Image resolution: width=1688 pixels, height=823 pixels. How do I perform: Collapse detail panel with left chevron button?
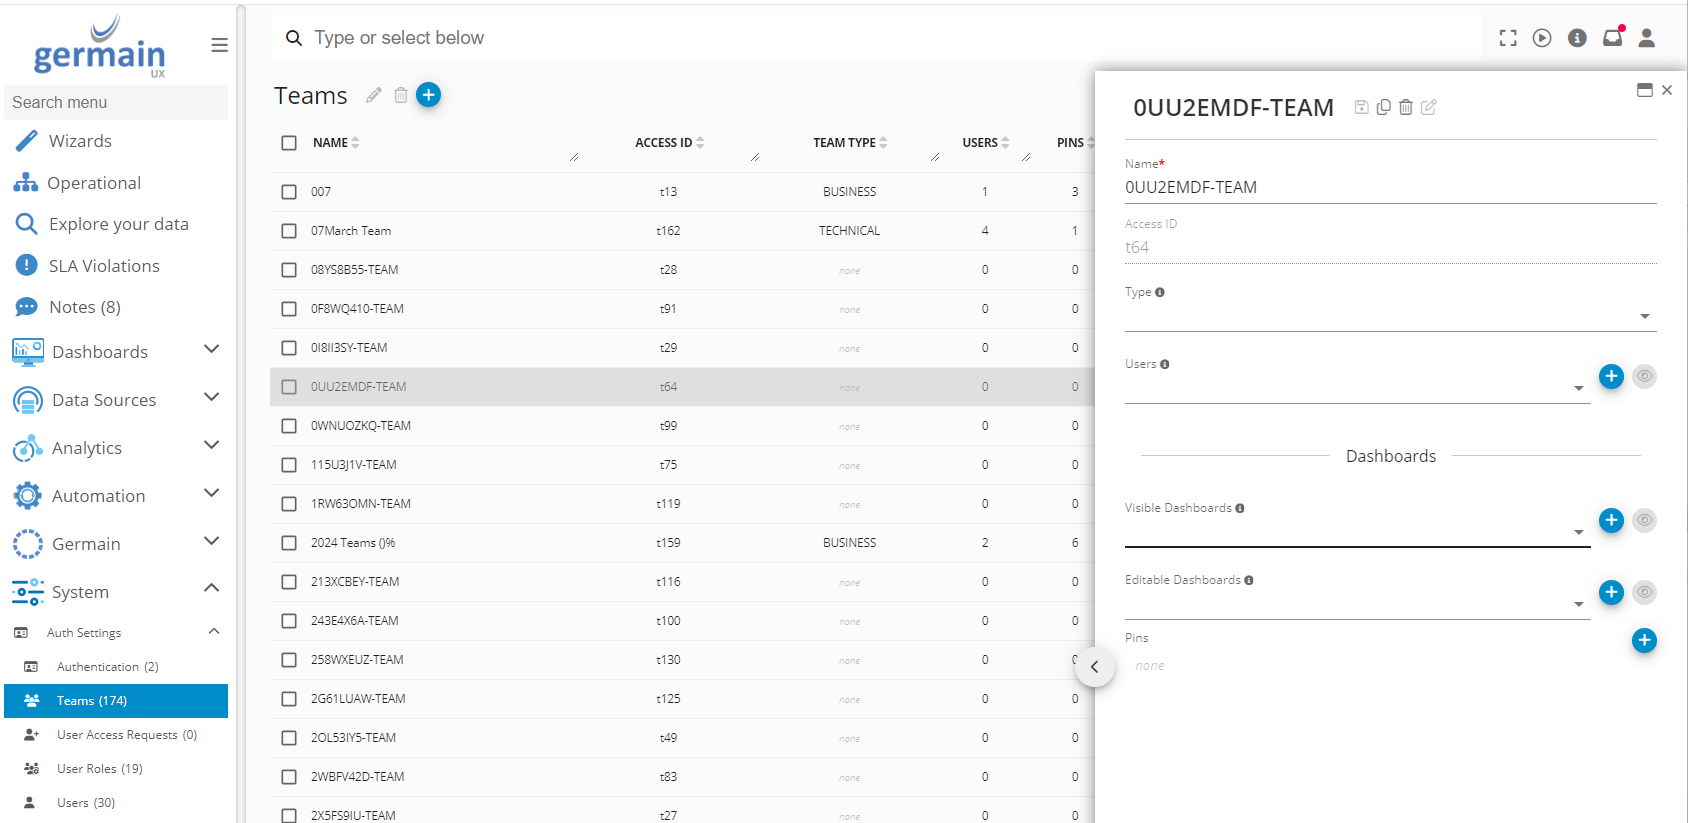[x=1095, y=667]
